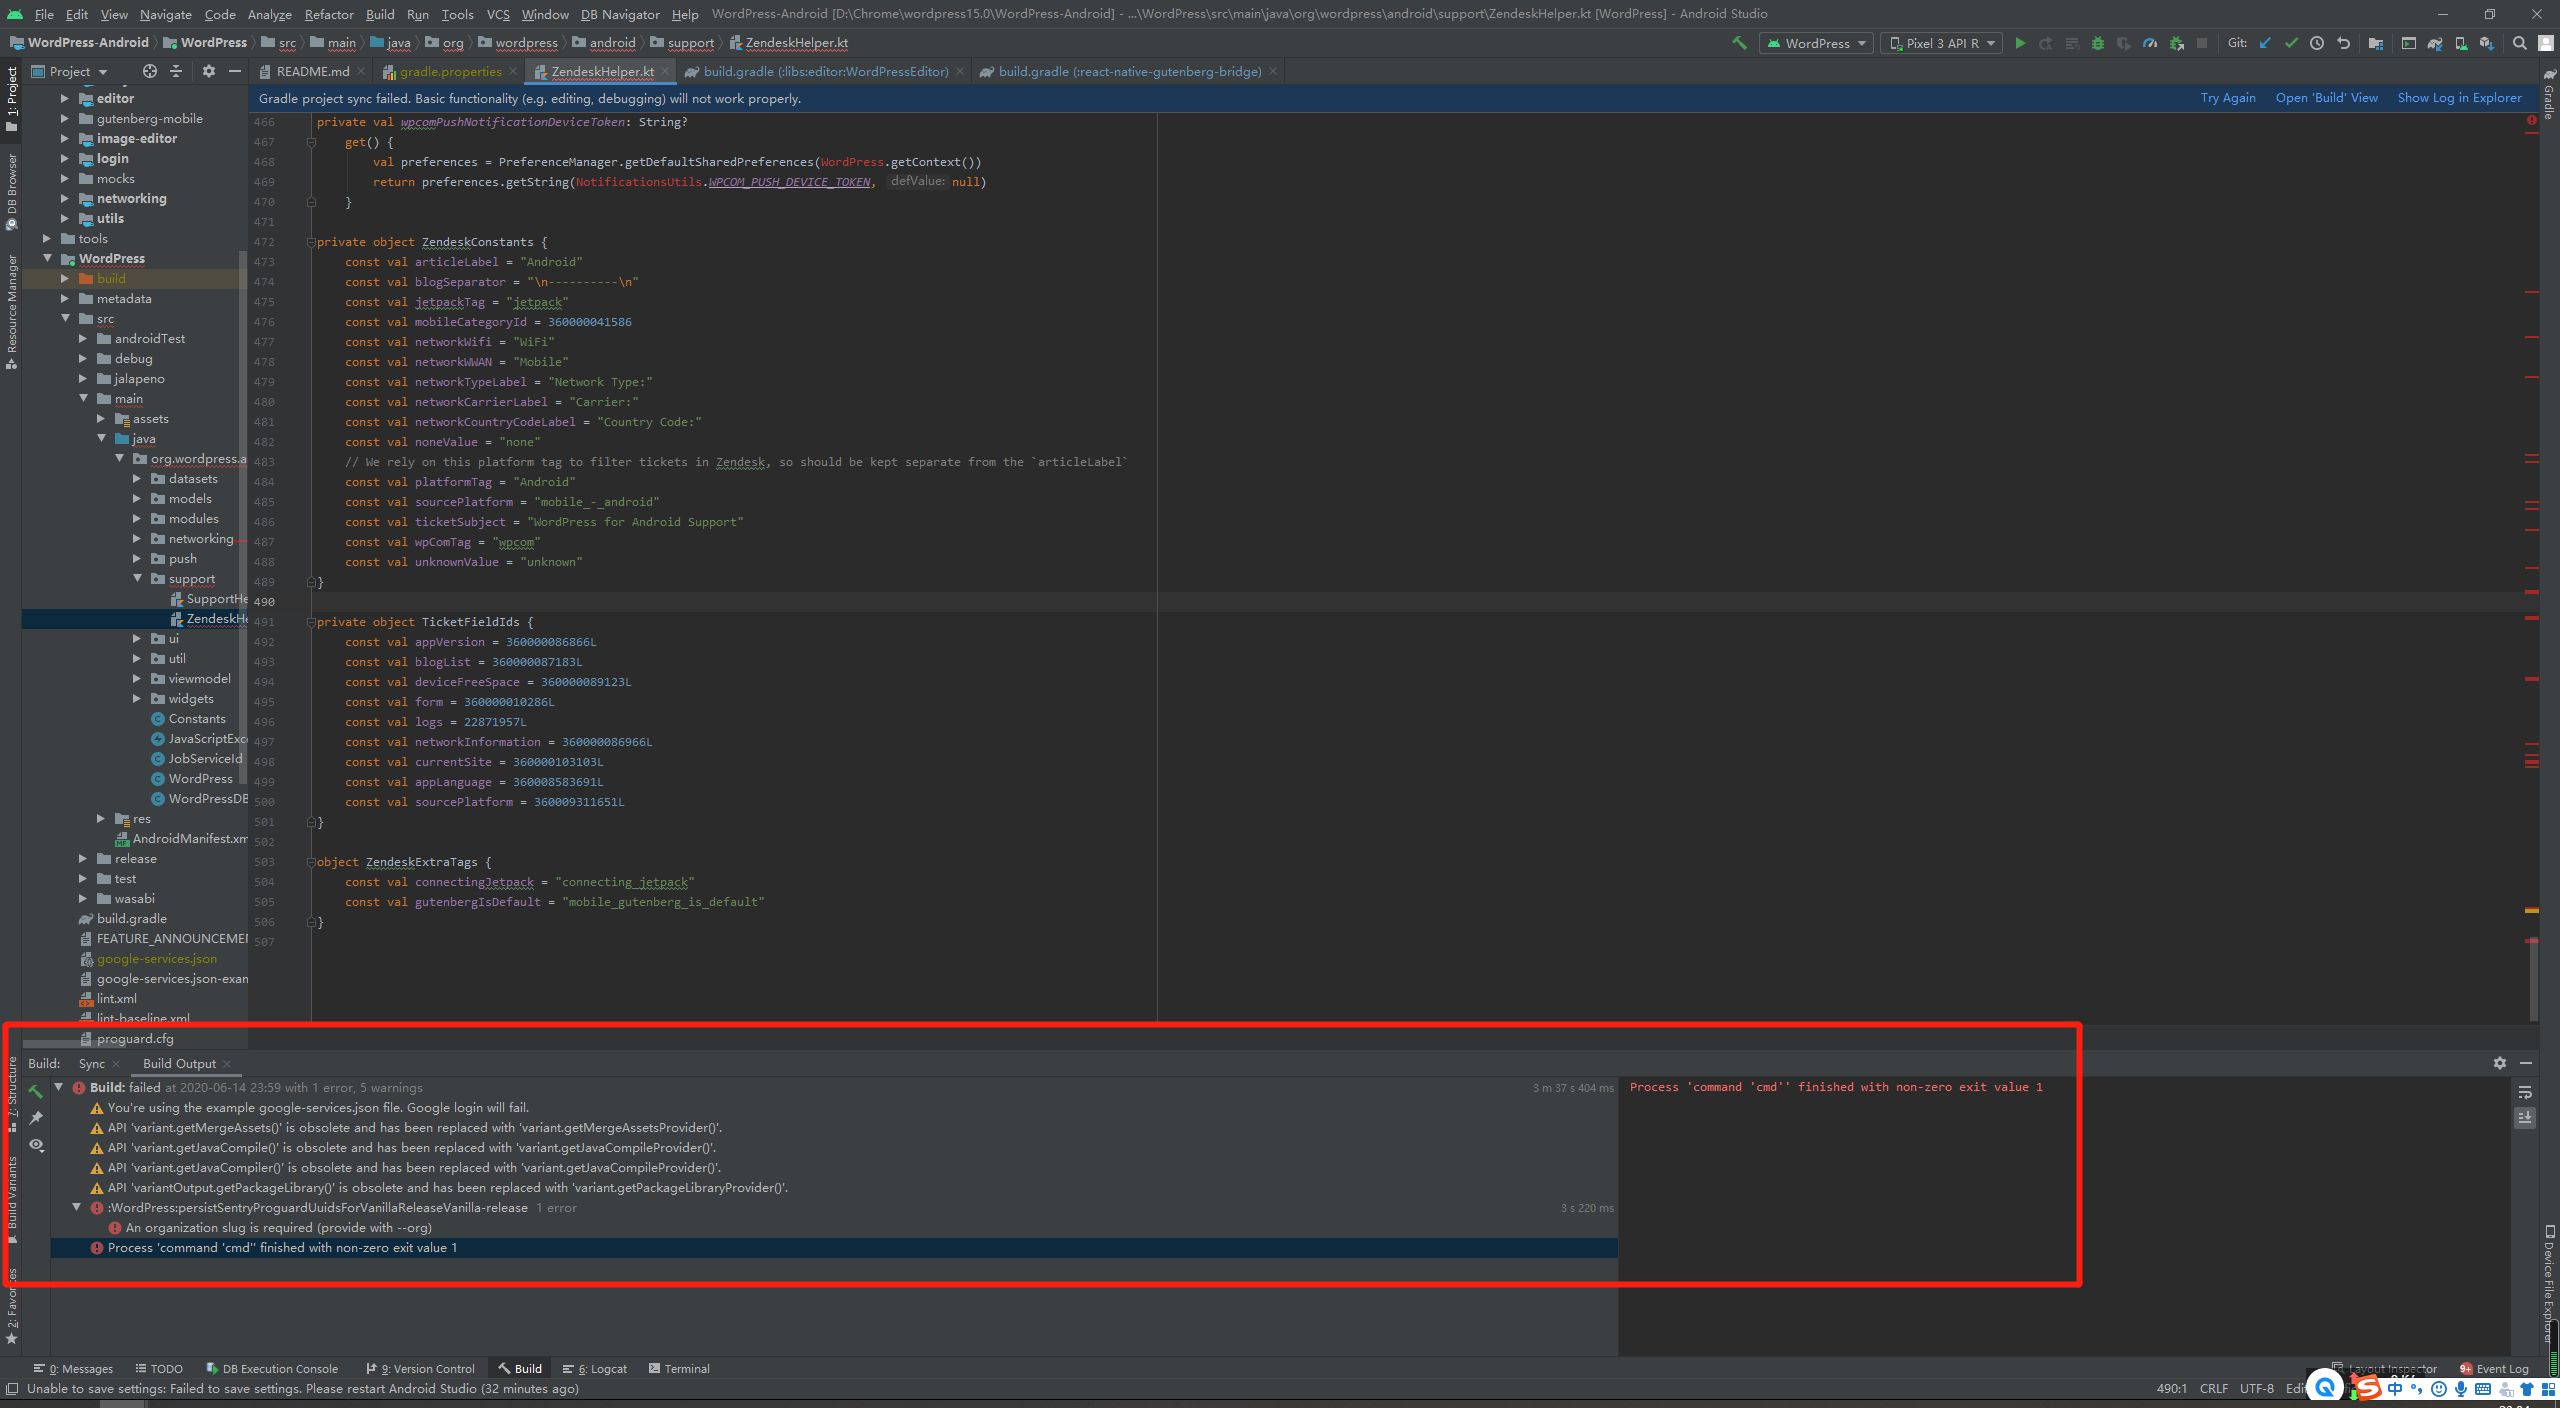Switch to gradle.properties editor tab
Image resolution: width=2560 pixels, height=1408 pixels.
(450, 72)
